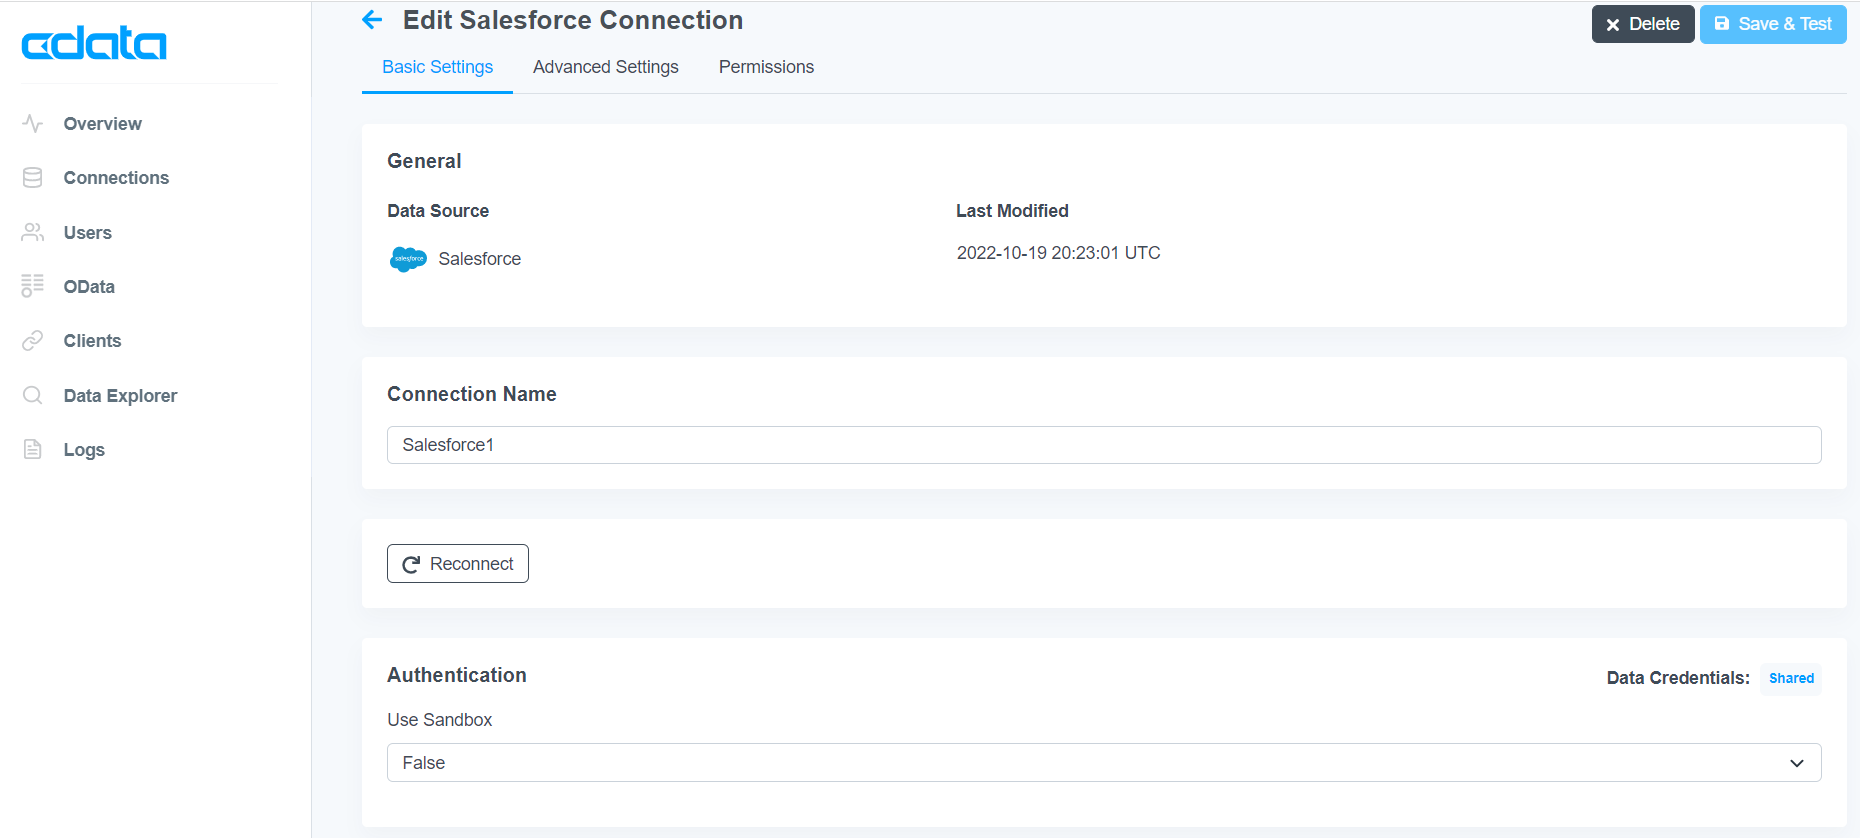Click the Save & Test button
Screen dimensions: 1860x838
click(1773, 24)
